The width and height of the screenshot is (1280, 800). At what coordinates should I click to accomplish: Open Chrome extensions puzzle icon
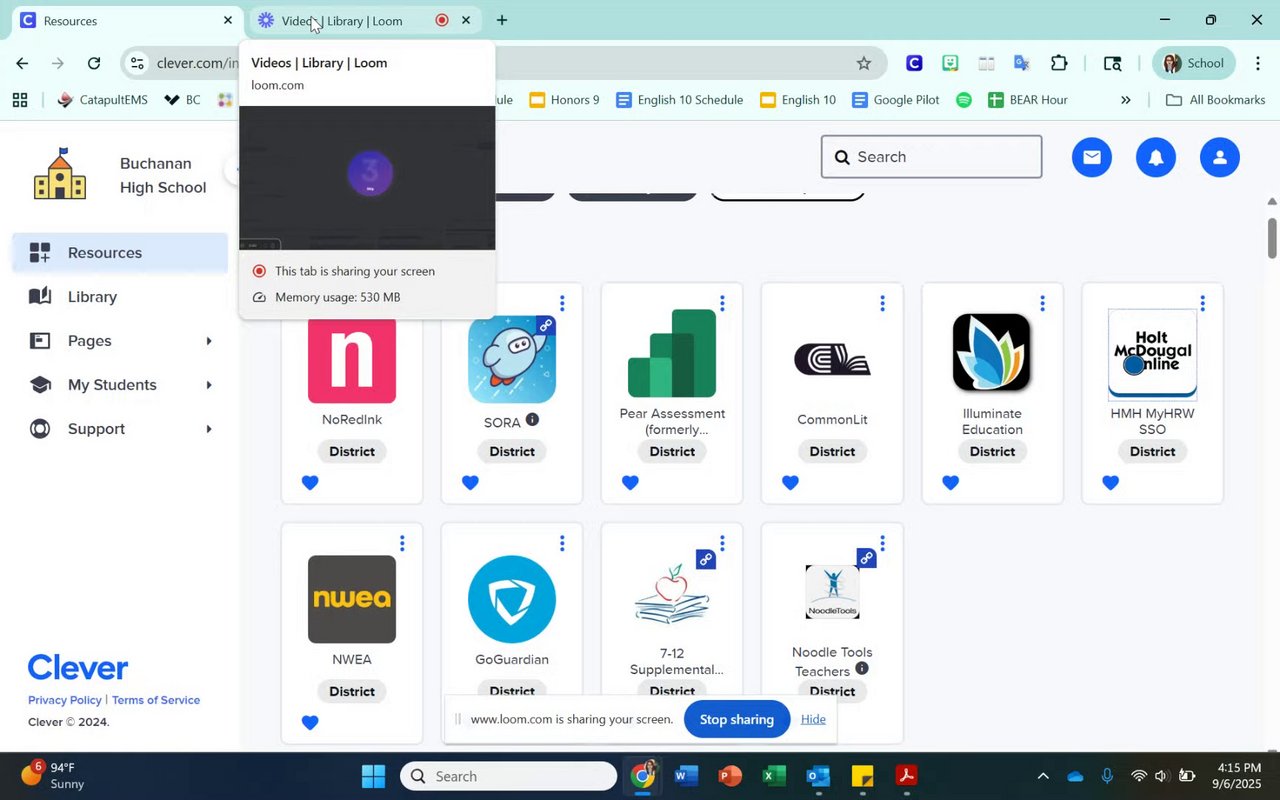(x=1059, y=63)
